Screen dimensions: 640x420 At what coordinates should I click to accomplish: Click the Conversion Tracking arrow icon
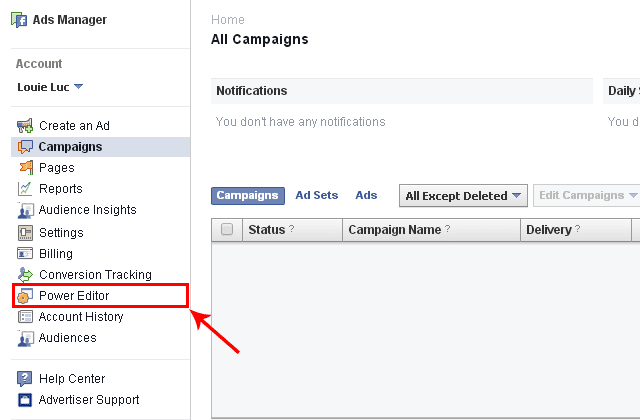(26, 275)
